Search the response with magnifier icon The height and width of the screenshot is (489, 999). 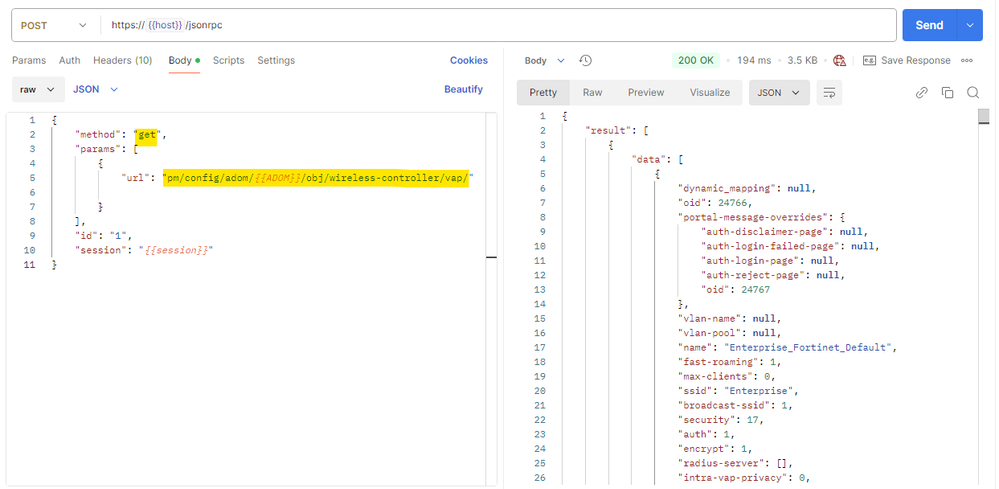point(972,93)
